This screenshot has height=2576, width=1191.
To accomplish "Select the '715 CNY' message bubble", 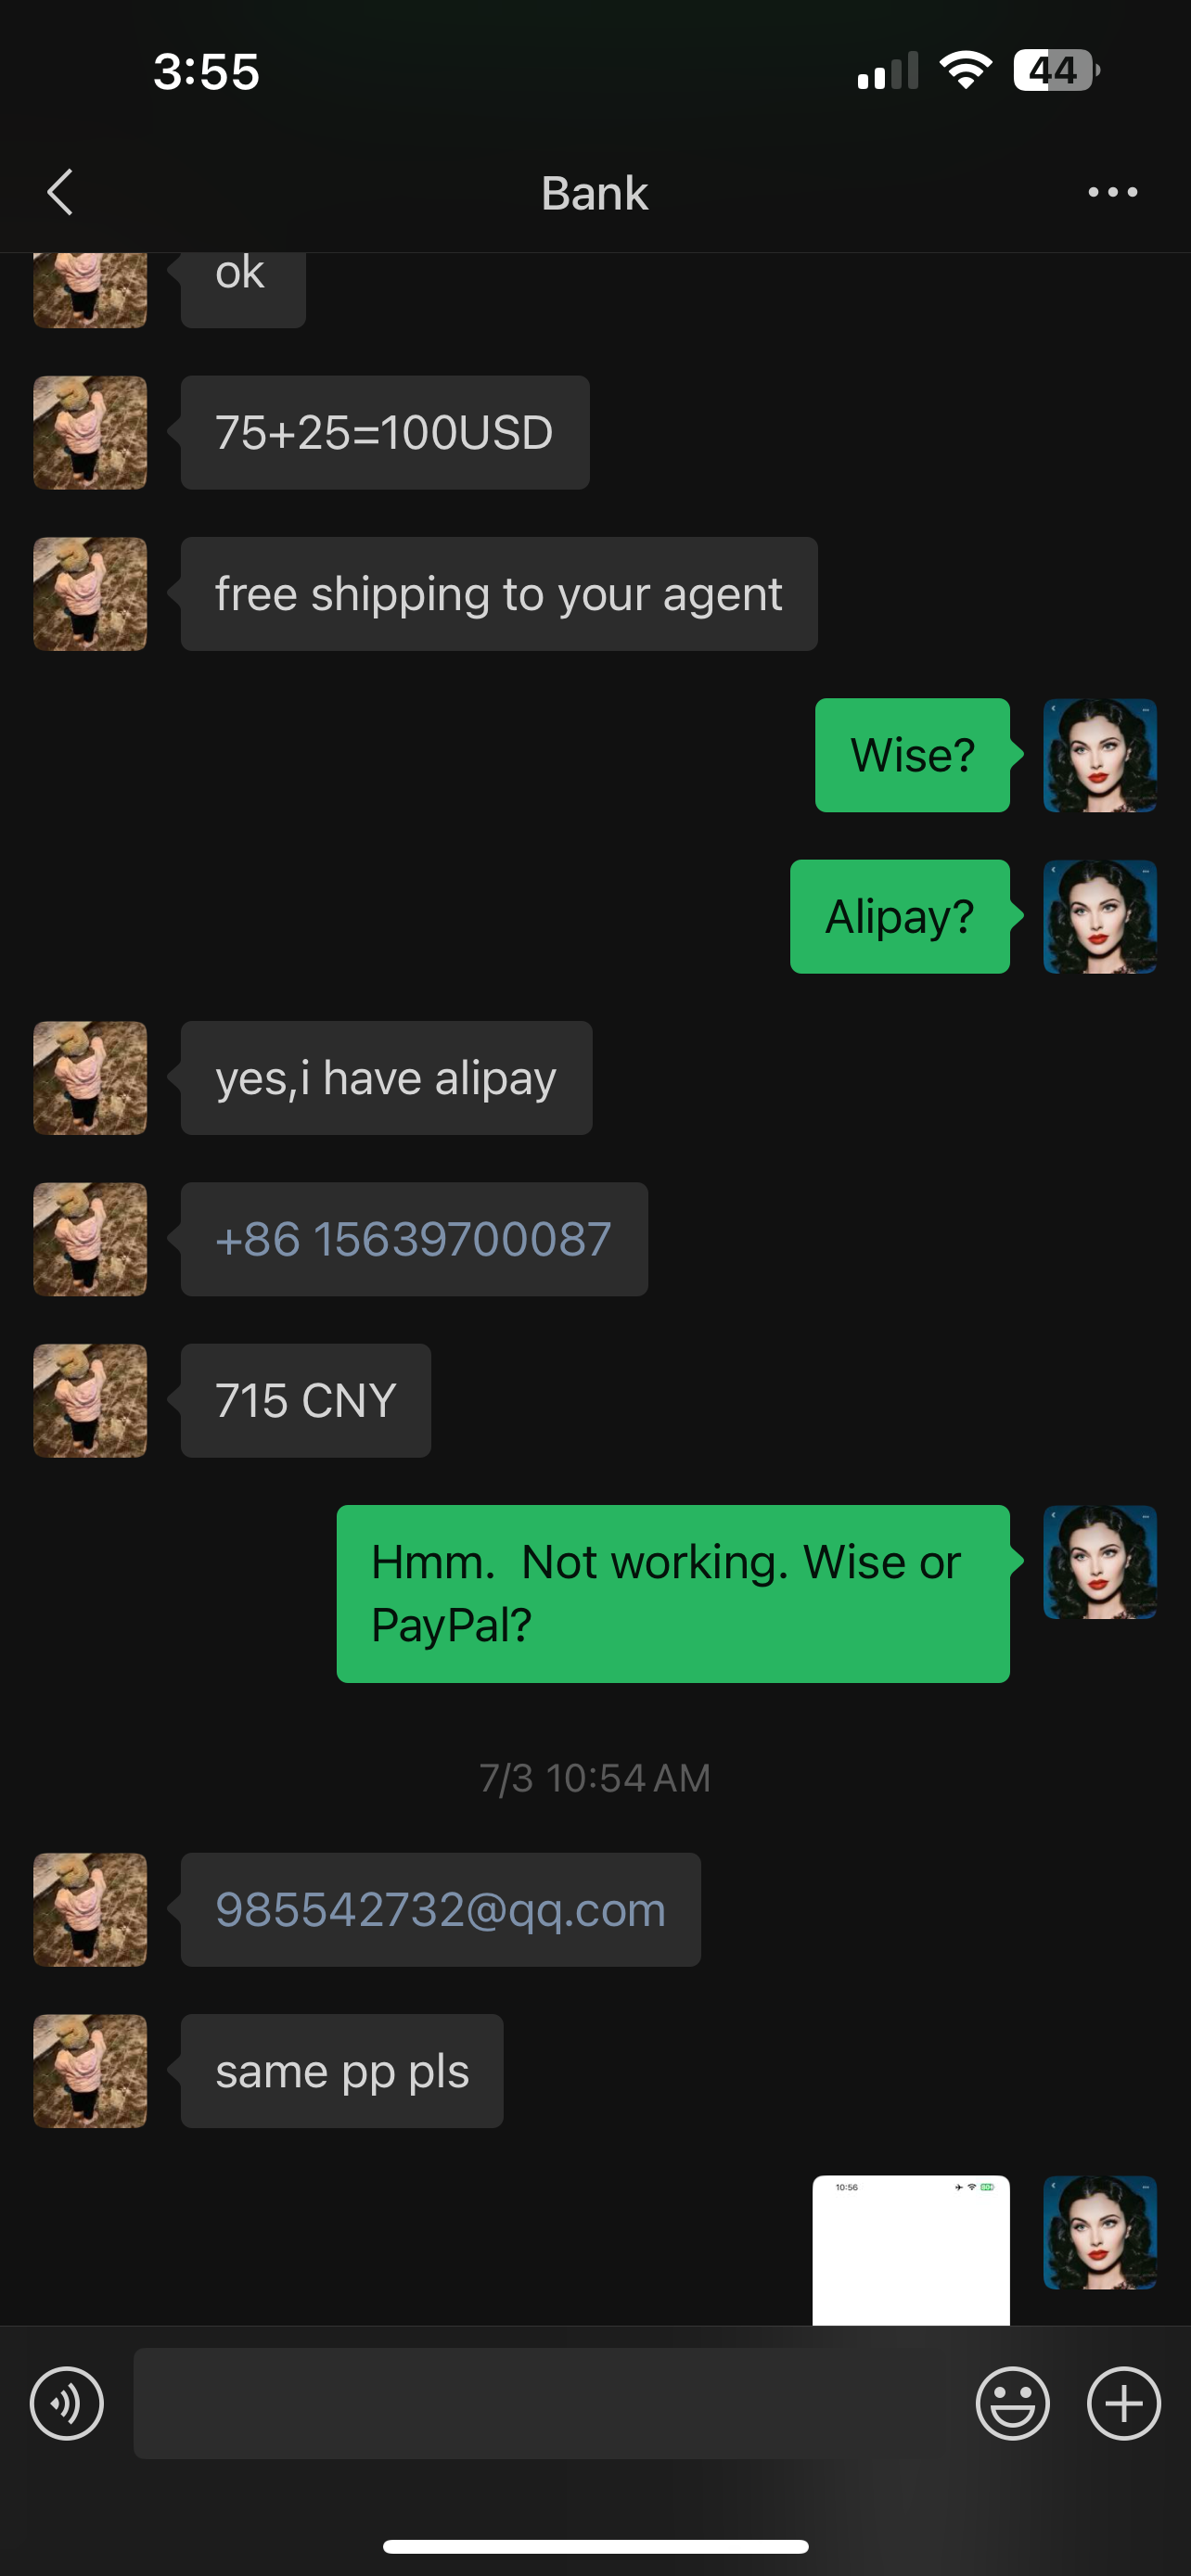I will [x=306, y=1400].
